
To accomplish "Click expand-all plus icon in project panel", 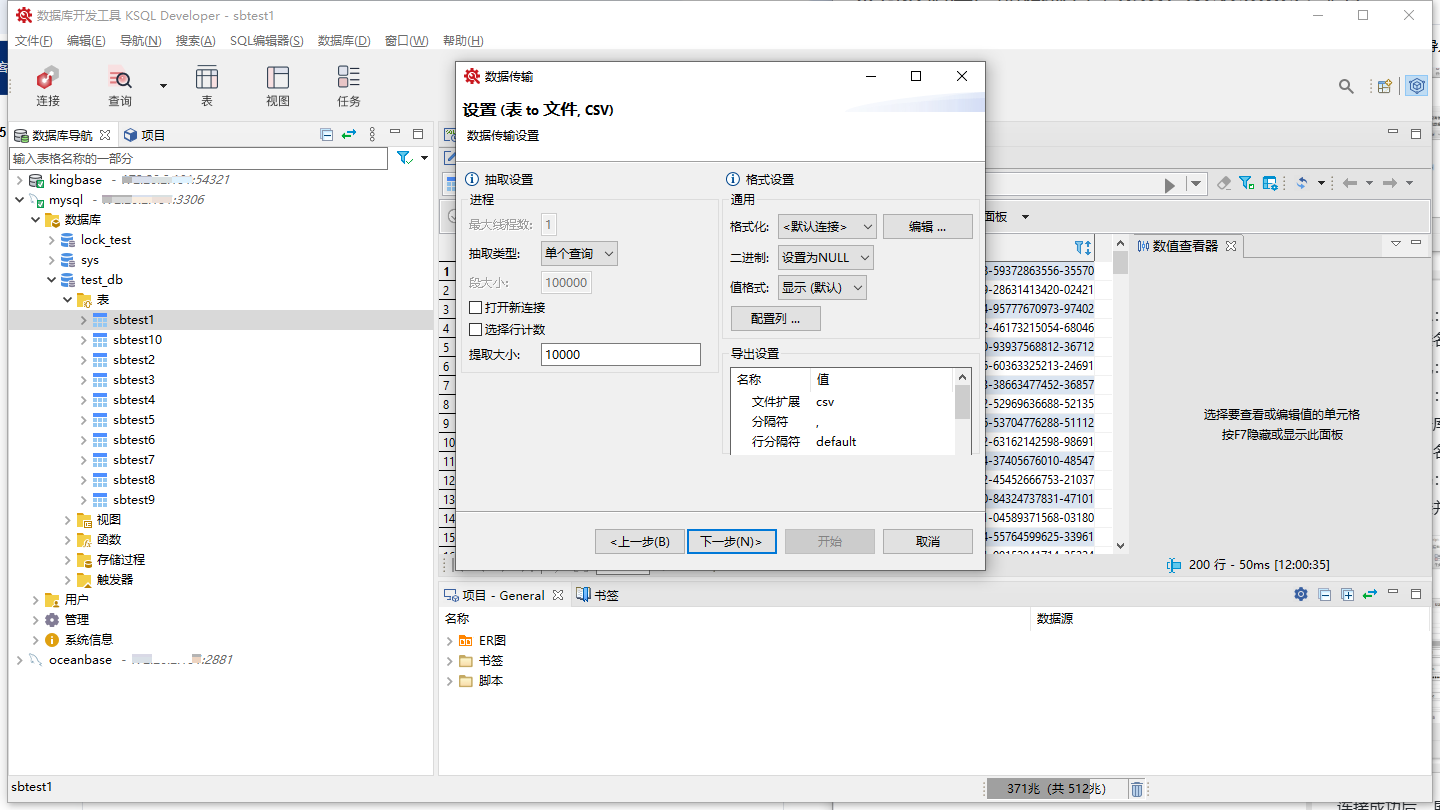I will pyautogui.click(x=1348, y=594).
